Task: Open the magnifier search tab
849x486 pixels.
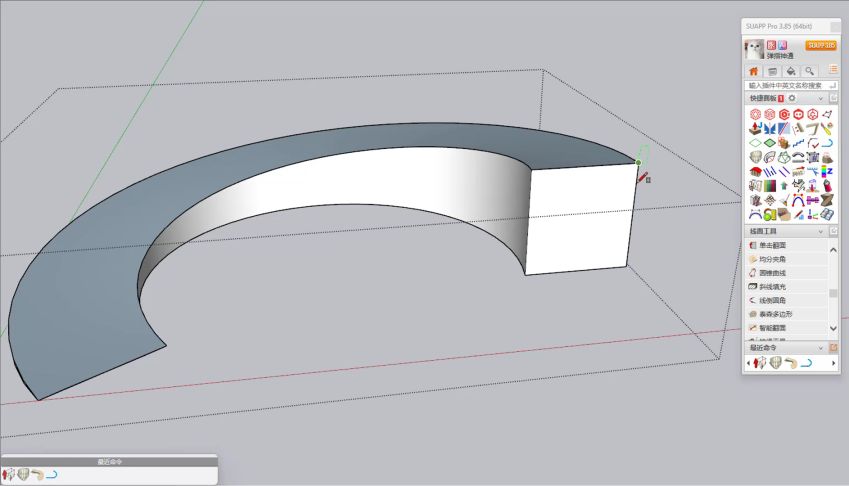Action: pyautogui.click(x=809, y=71)
